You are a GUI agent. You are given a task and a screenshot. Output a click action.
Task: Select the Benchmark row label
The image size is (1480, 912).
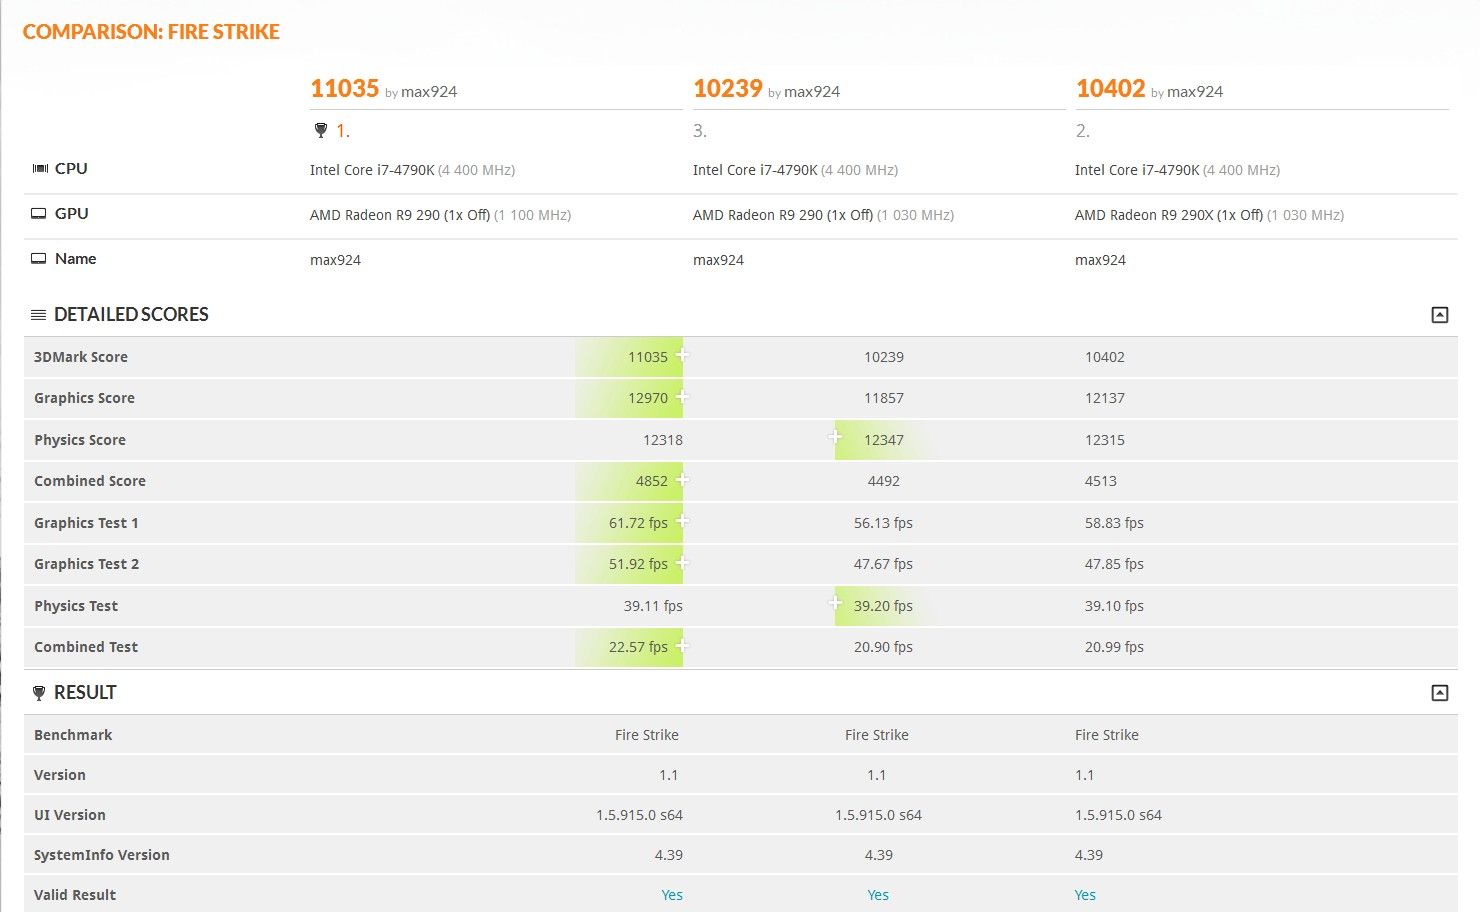(x=73, y=735)
